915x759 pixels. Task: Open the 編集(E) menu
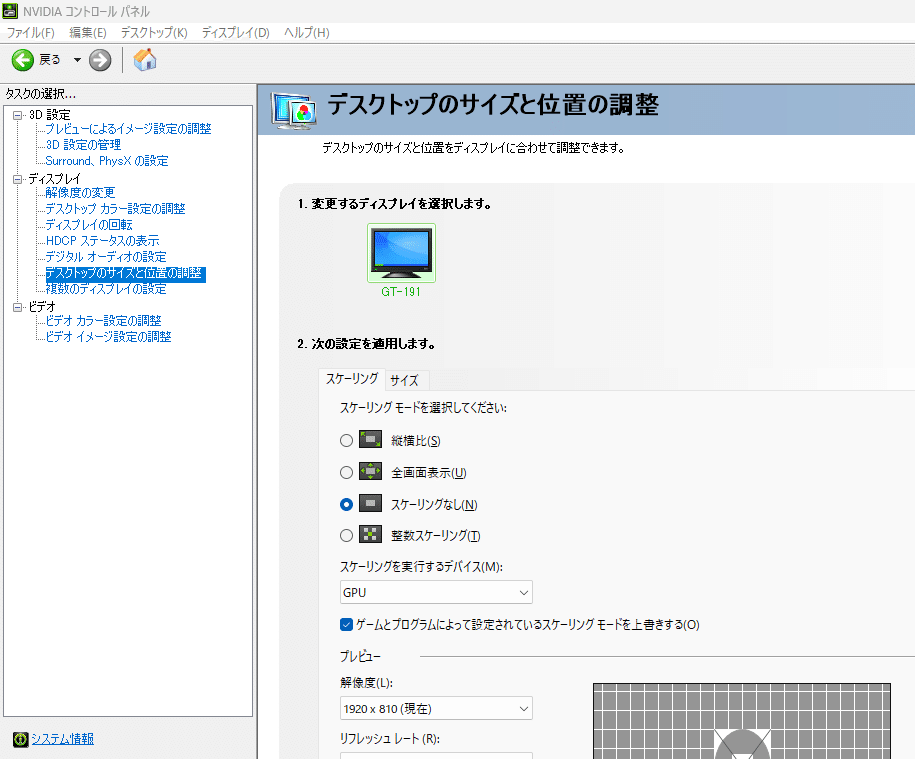pyautogui.click(x=88, y=33)
